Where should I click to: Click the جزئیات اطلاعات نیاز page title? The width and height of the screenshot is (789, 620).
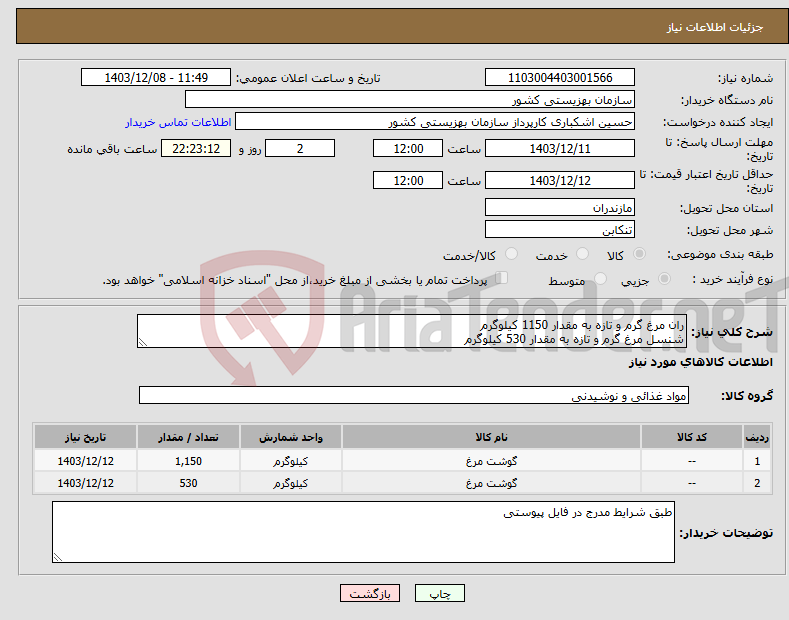(x=715, y=27)
